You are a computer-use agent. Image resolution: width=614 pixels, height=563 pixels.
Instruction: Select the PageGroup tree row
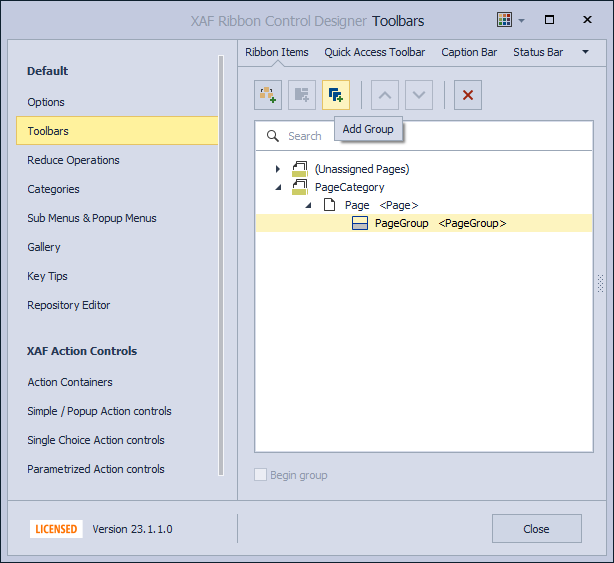[424, 223]
